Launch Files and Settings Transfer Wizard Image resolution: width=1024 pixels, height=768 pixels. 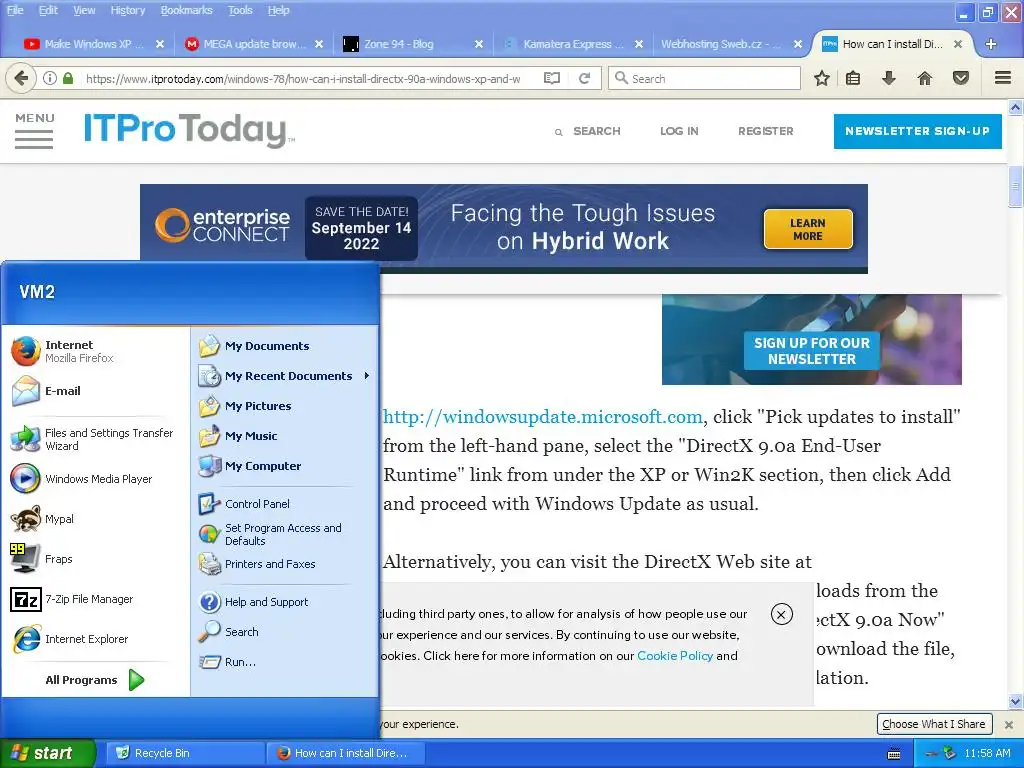(x=96, y=439)
